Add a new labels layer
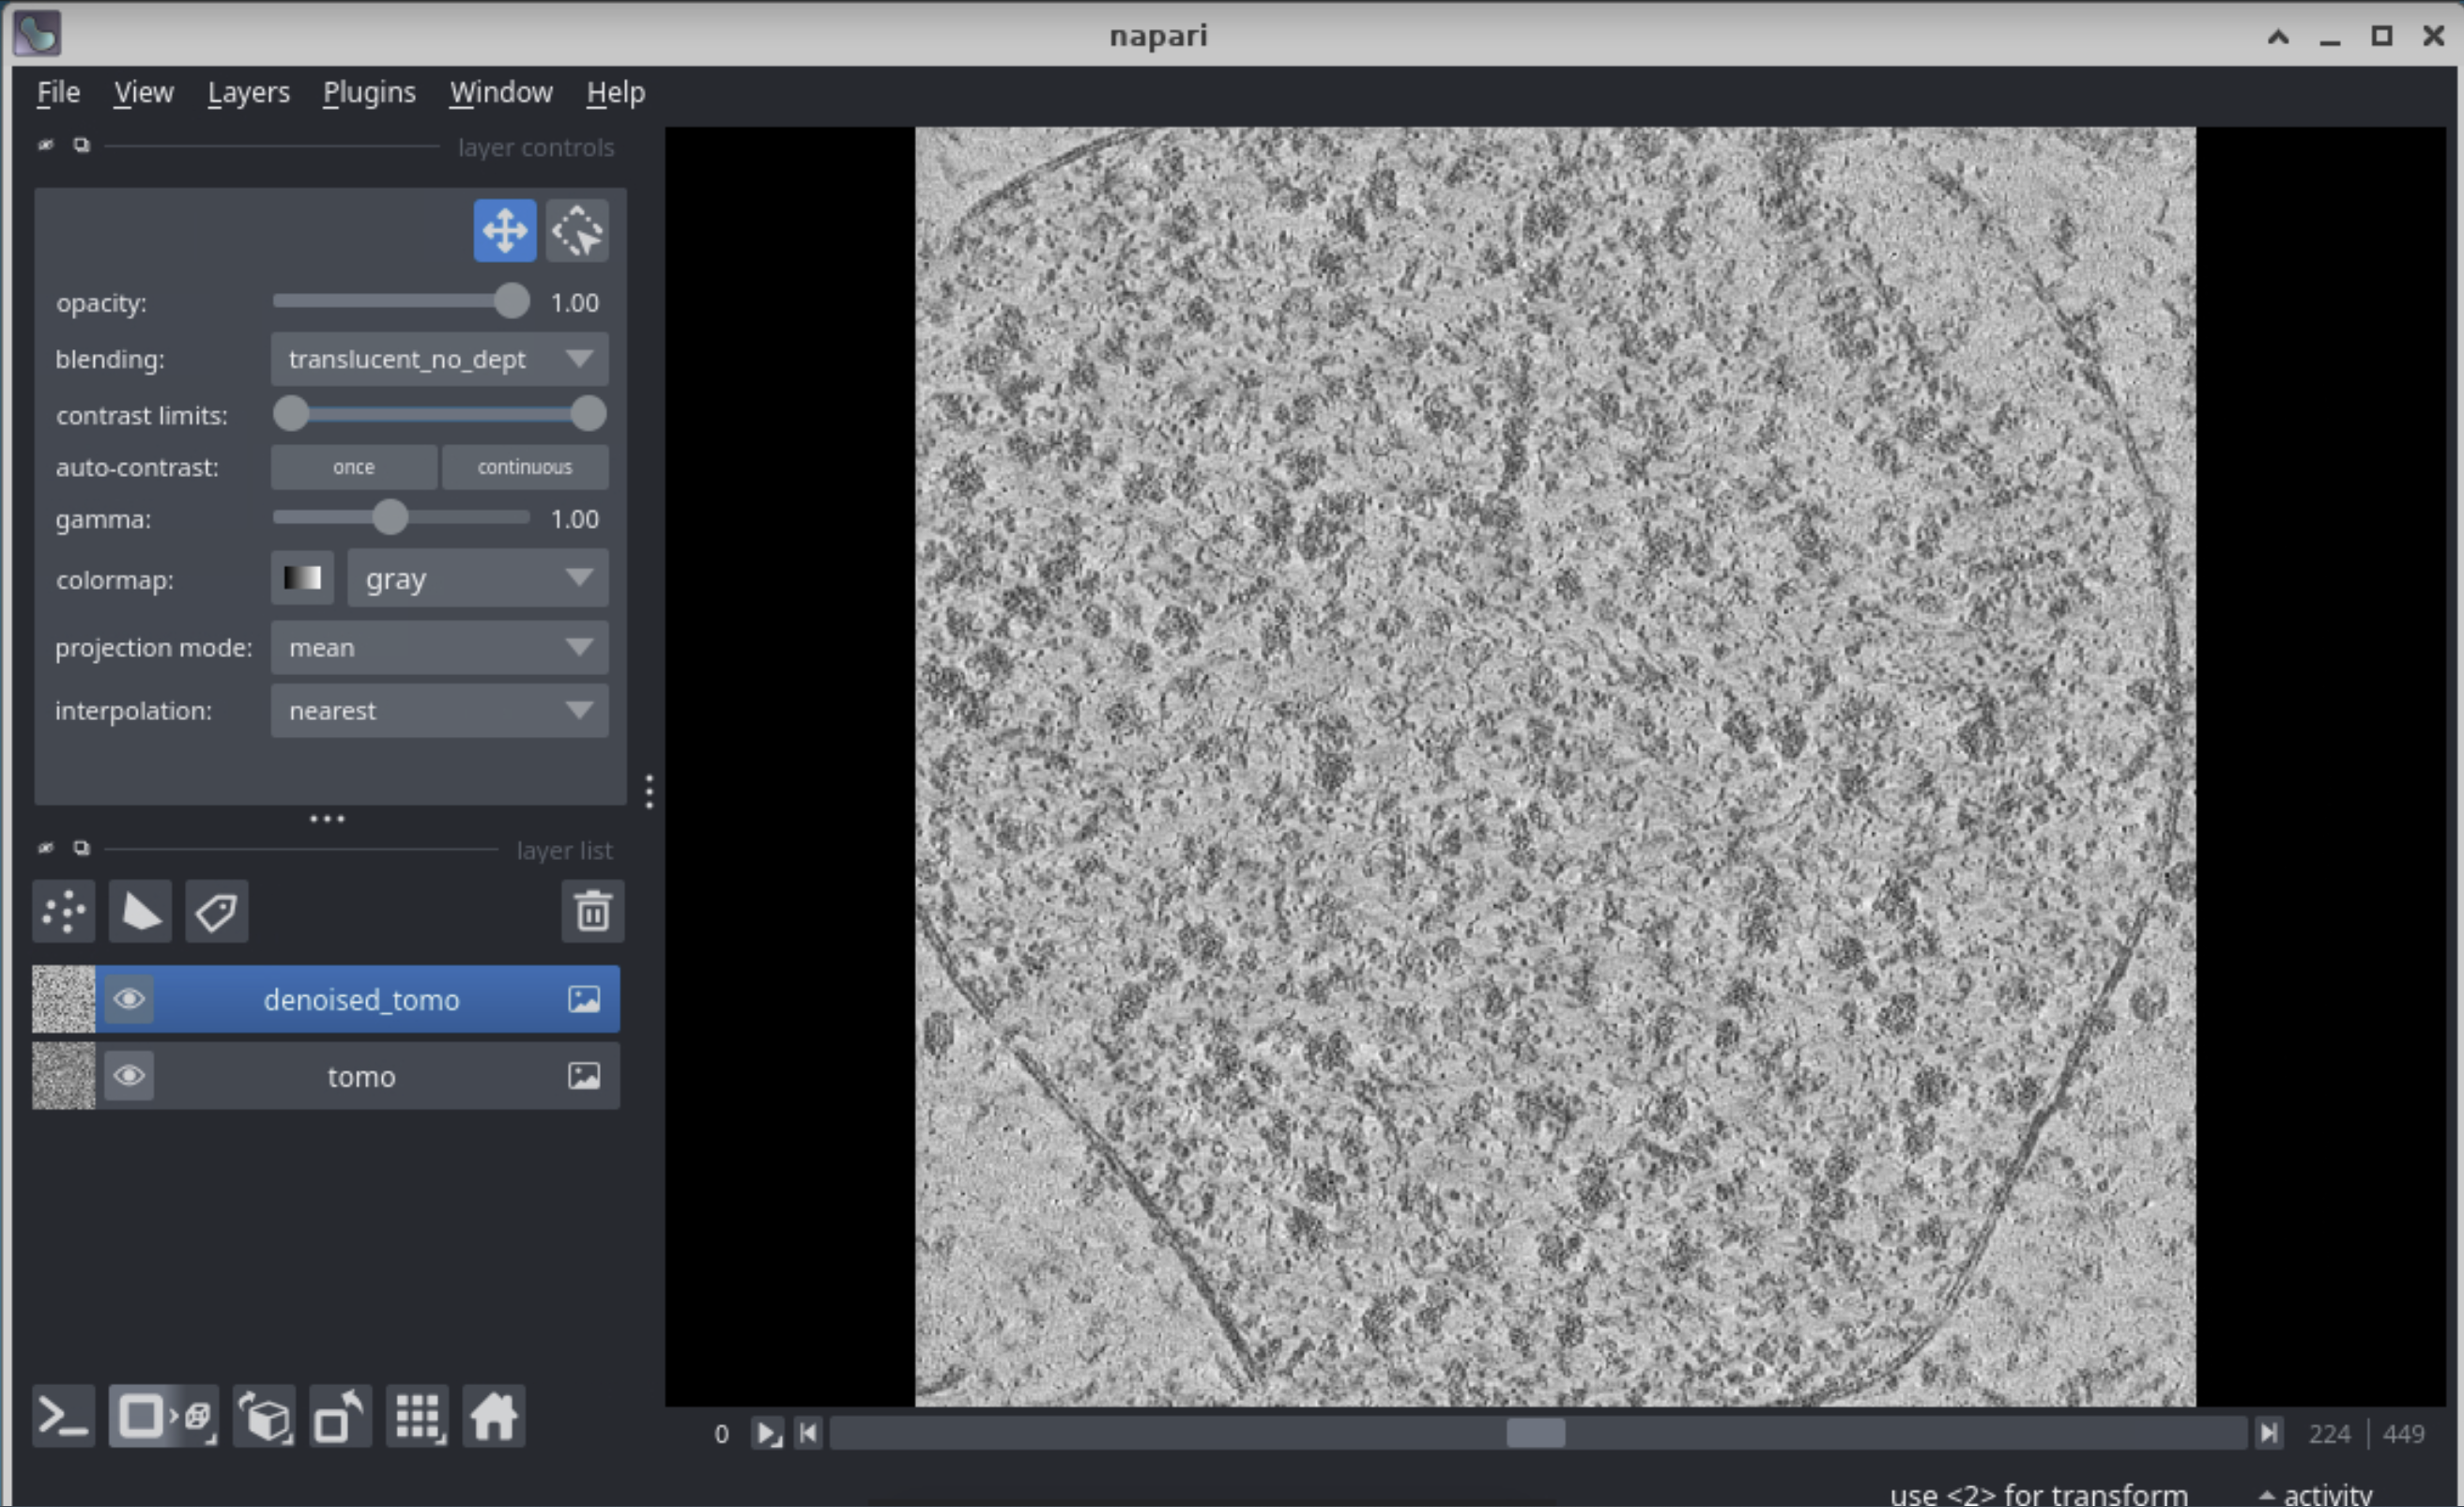The image size is (2464, 1507). point(216,911)
